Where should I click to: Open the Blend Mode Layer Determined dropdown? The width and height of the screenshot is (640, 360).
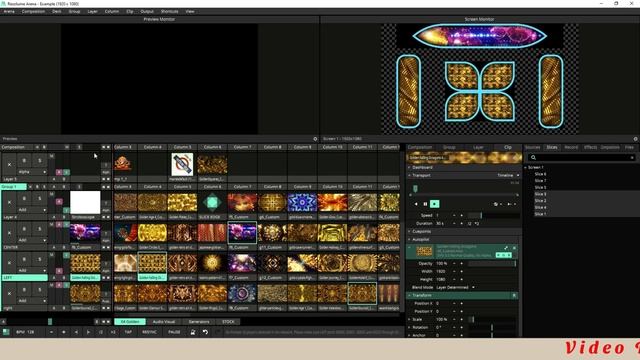[456, 287]
